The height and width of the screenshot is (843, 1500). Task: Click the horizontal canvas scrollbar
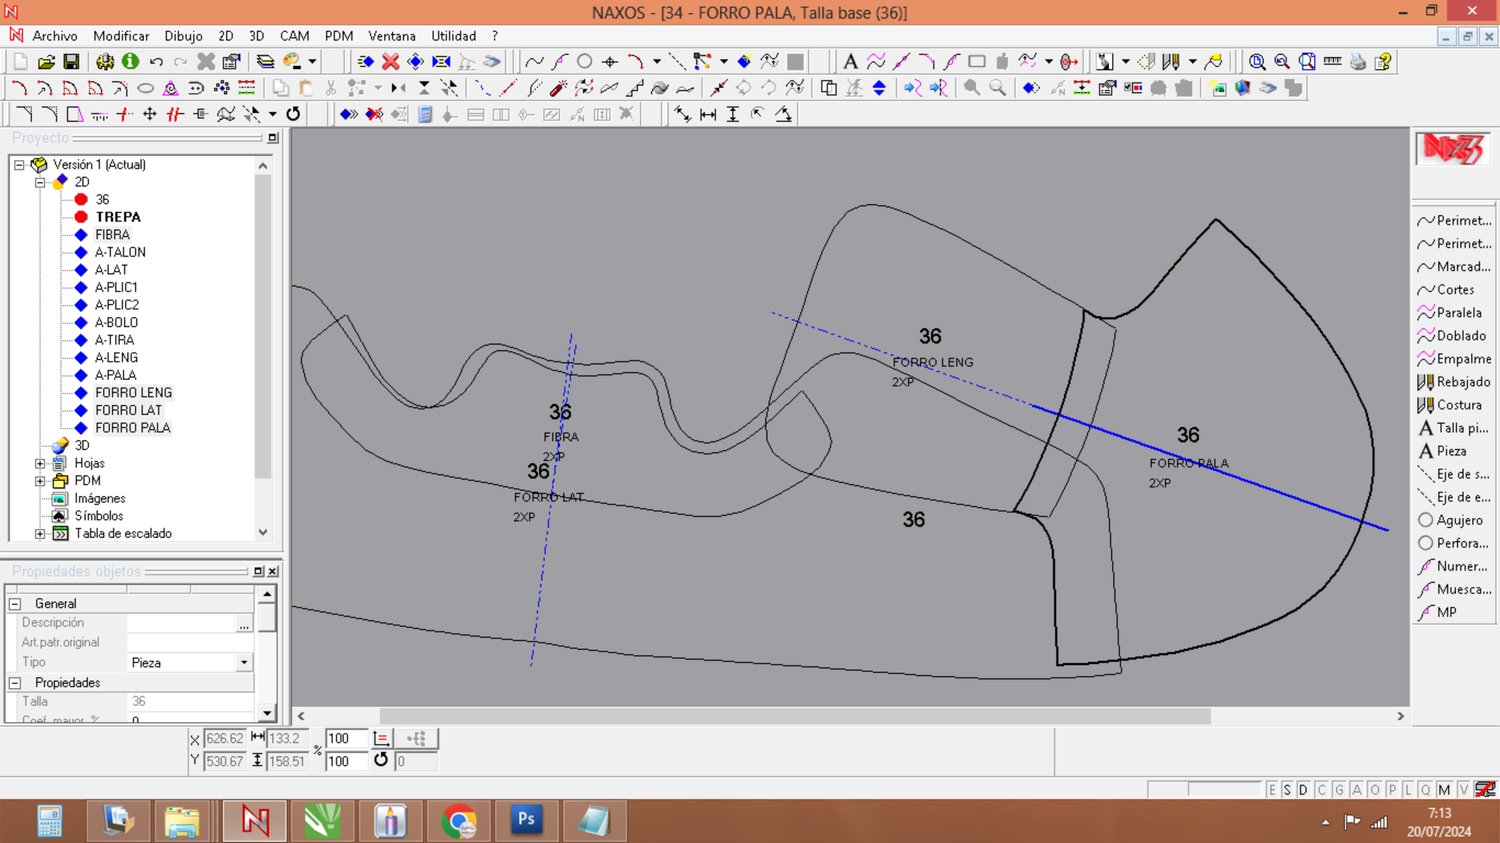point(795,716)
